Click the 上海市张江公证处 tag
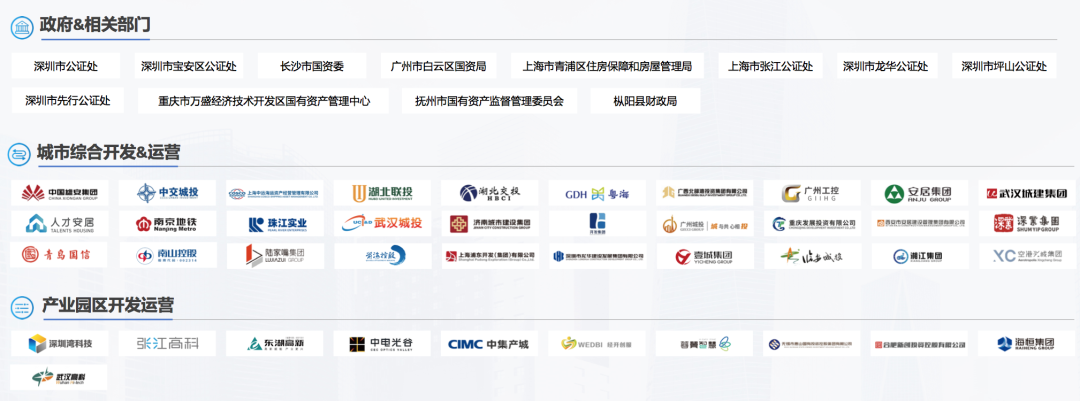 pyautogui.click(x=771, y=66)
